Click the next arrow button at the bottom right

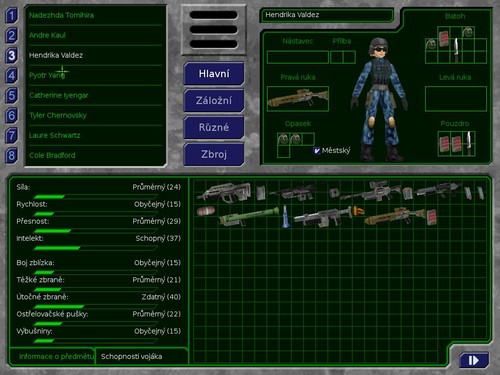coord(474,360)
